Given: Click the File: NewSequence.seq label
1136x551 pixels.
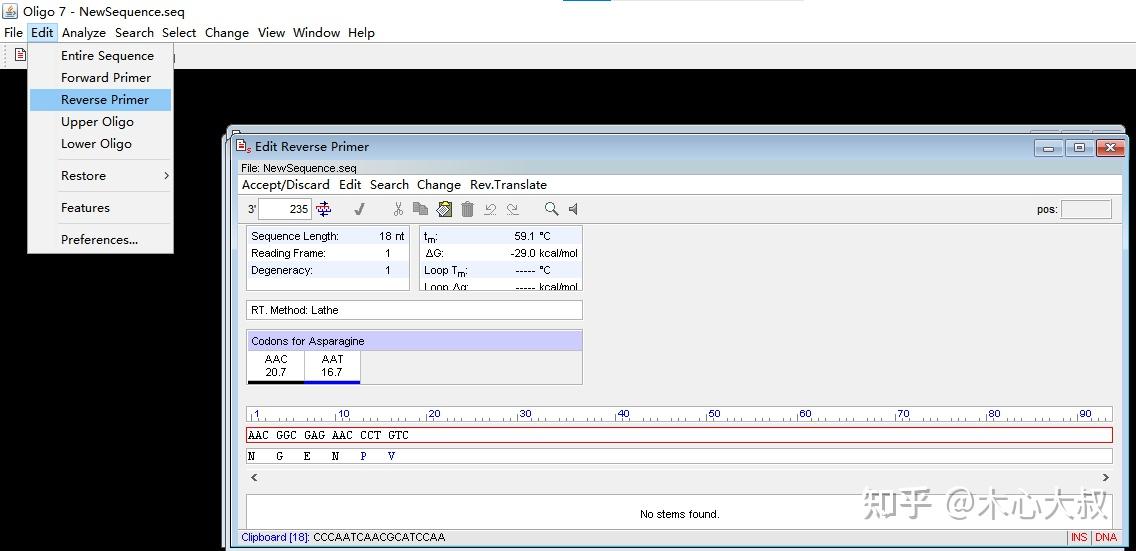Looking at the screenshot, I should 298,168.
